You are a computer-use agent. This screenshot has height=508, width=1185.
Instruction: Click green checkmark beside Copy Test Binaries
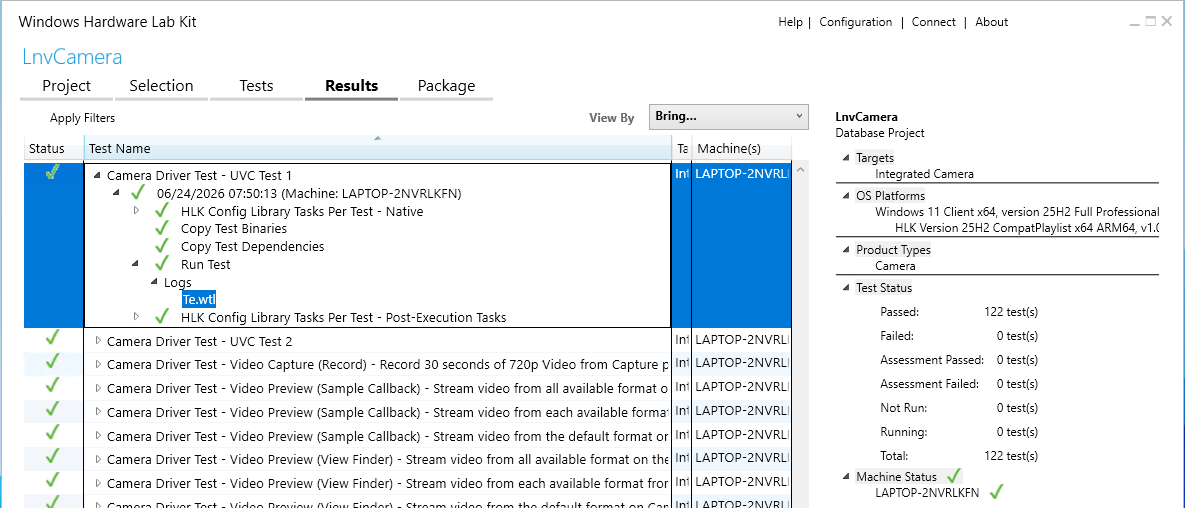162,228
